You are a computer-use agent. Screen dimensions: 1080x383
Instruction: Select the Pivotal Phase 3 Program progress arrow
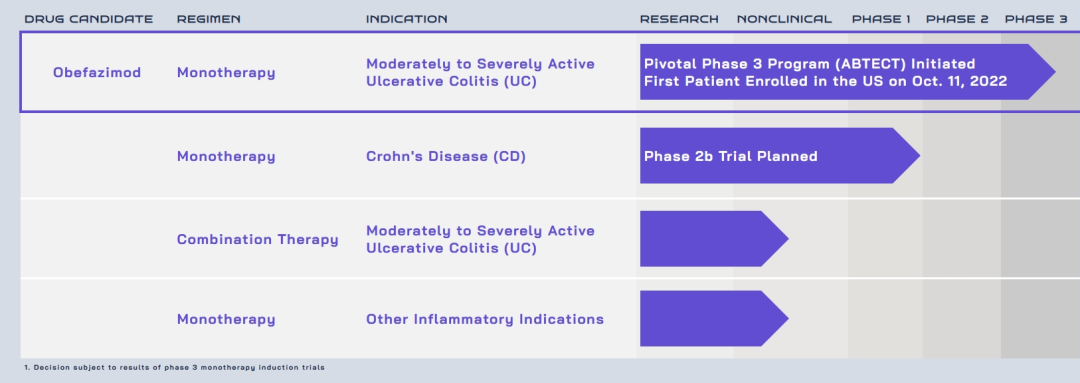(848, 72)
